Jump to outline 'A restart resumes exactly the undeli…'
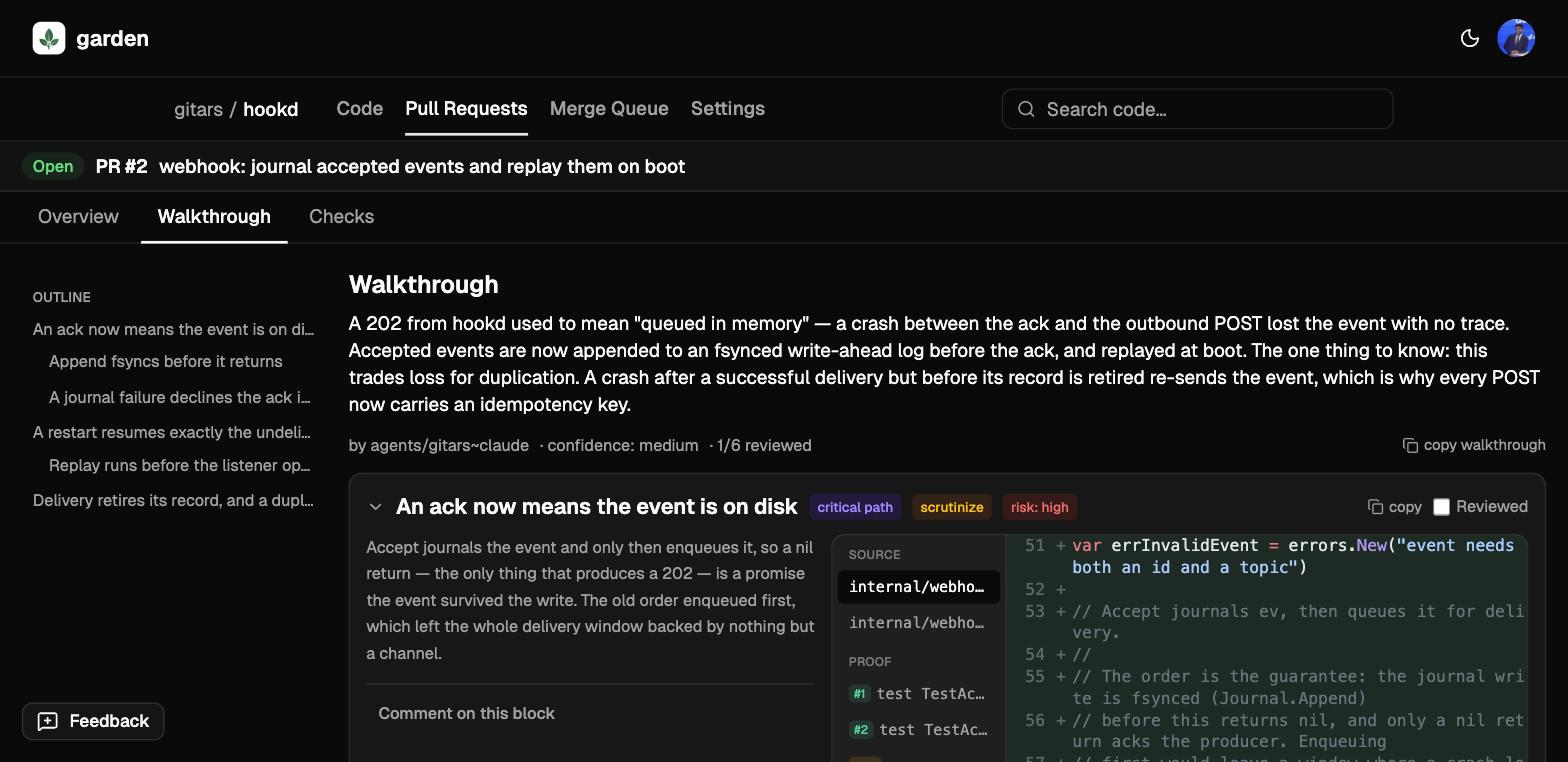The width and height of the screenshot is (1568, 762). pos(173,432)
